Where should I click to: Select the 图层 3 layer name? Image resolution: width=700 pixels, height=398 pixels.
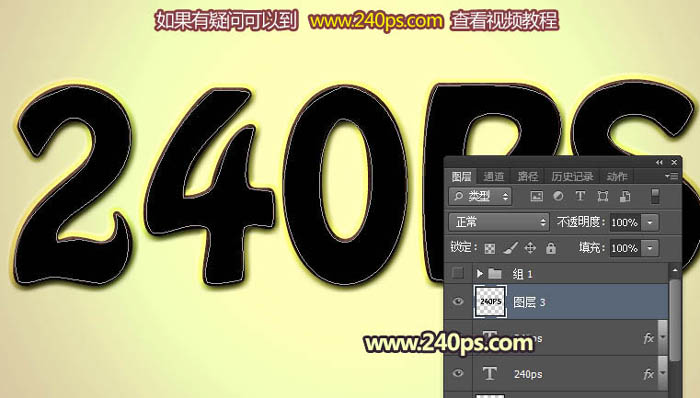point(529,302)
